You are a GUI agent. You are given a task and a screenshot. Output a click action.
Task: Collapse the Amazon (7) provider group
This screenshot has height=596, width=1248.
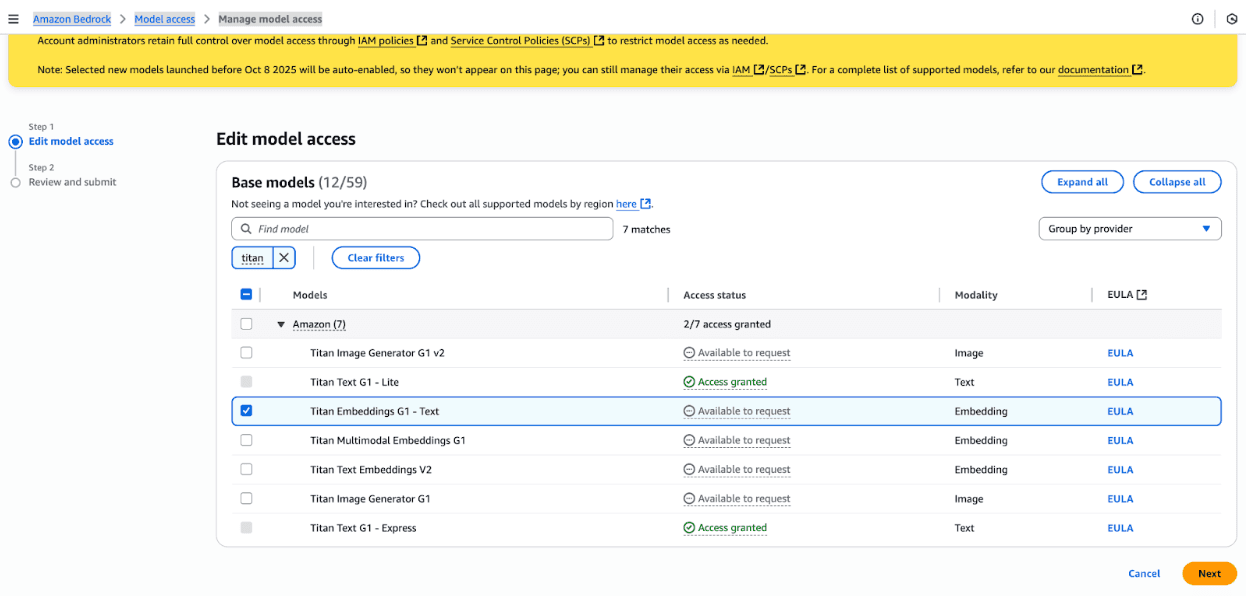point(281,323)
